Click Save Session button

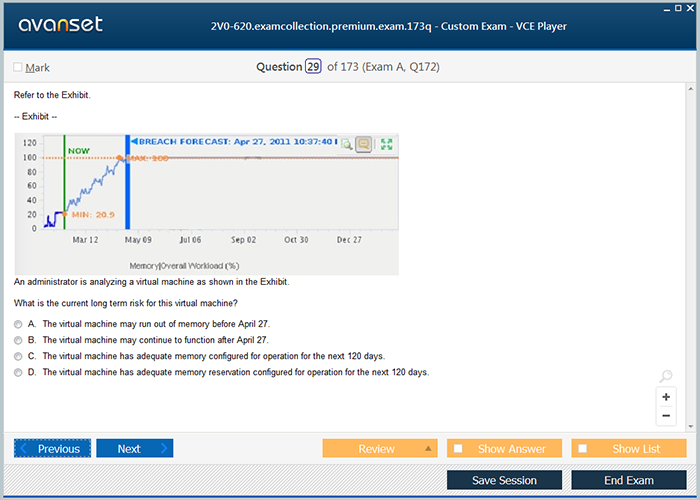[504, 480]
